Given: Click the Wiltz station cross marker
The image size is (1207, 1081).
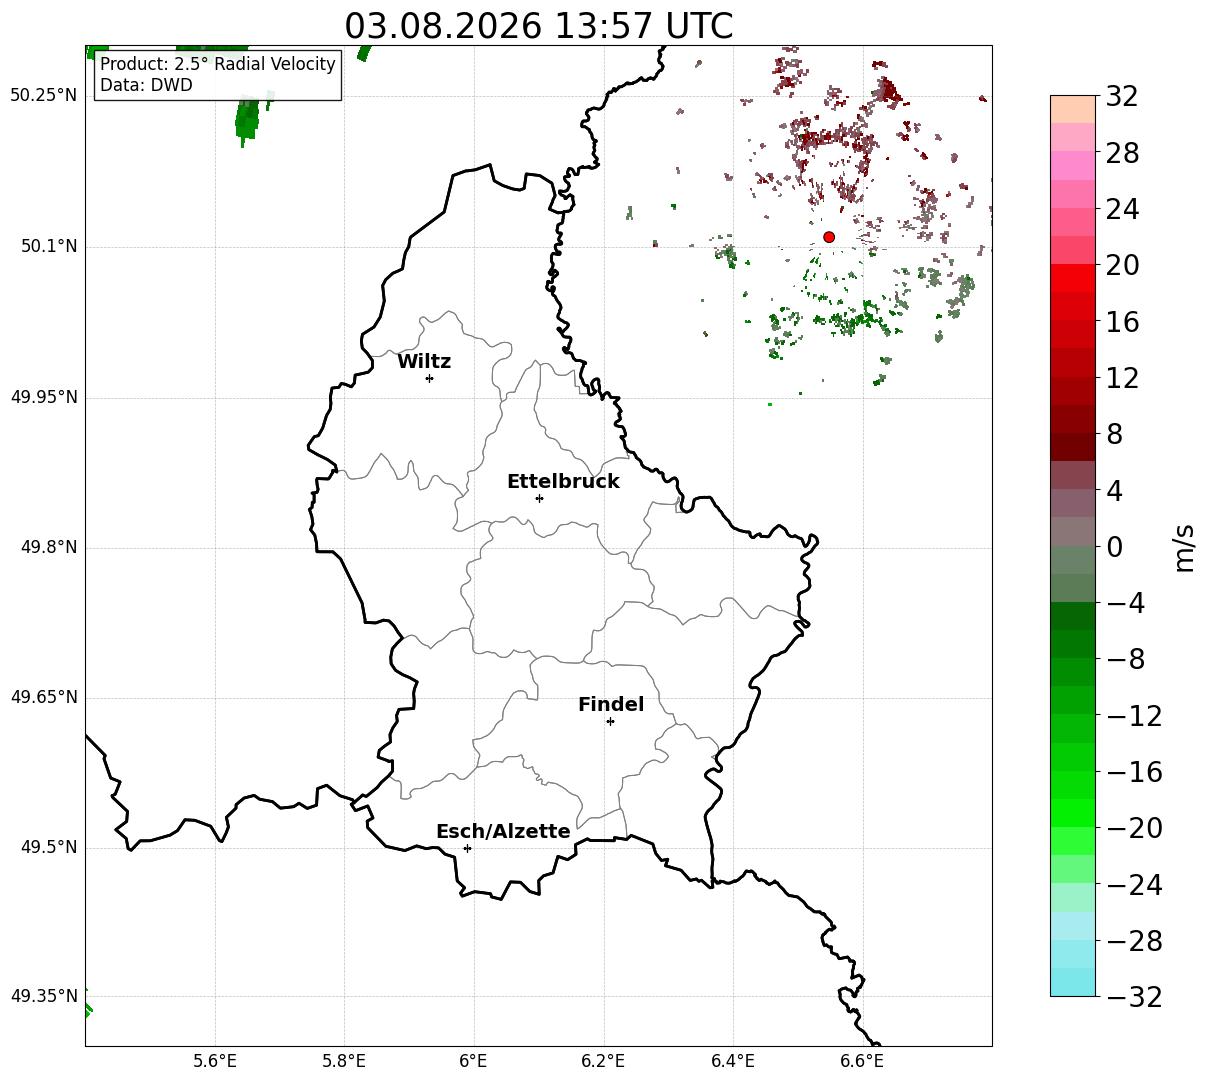Looking at the screenshot, I should (x=429, y=378).
